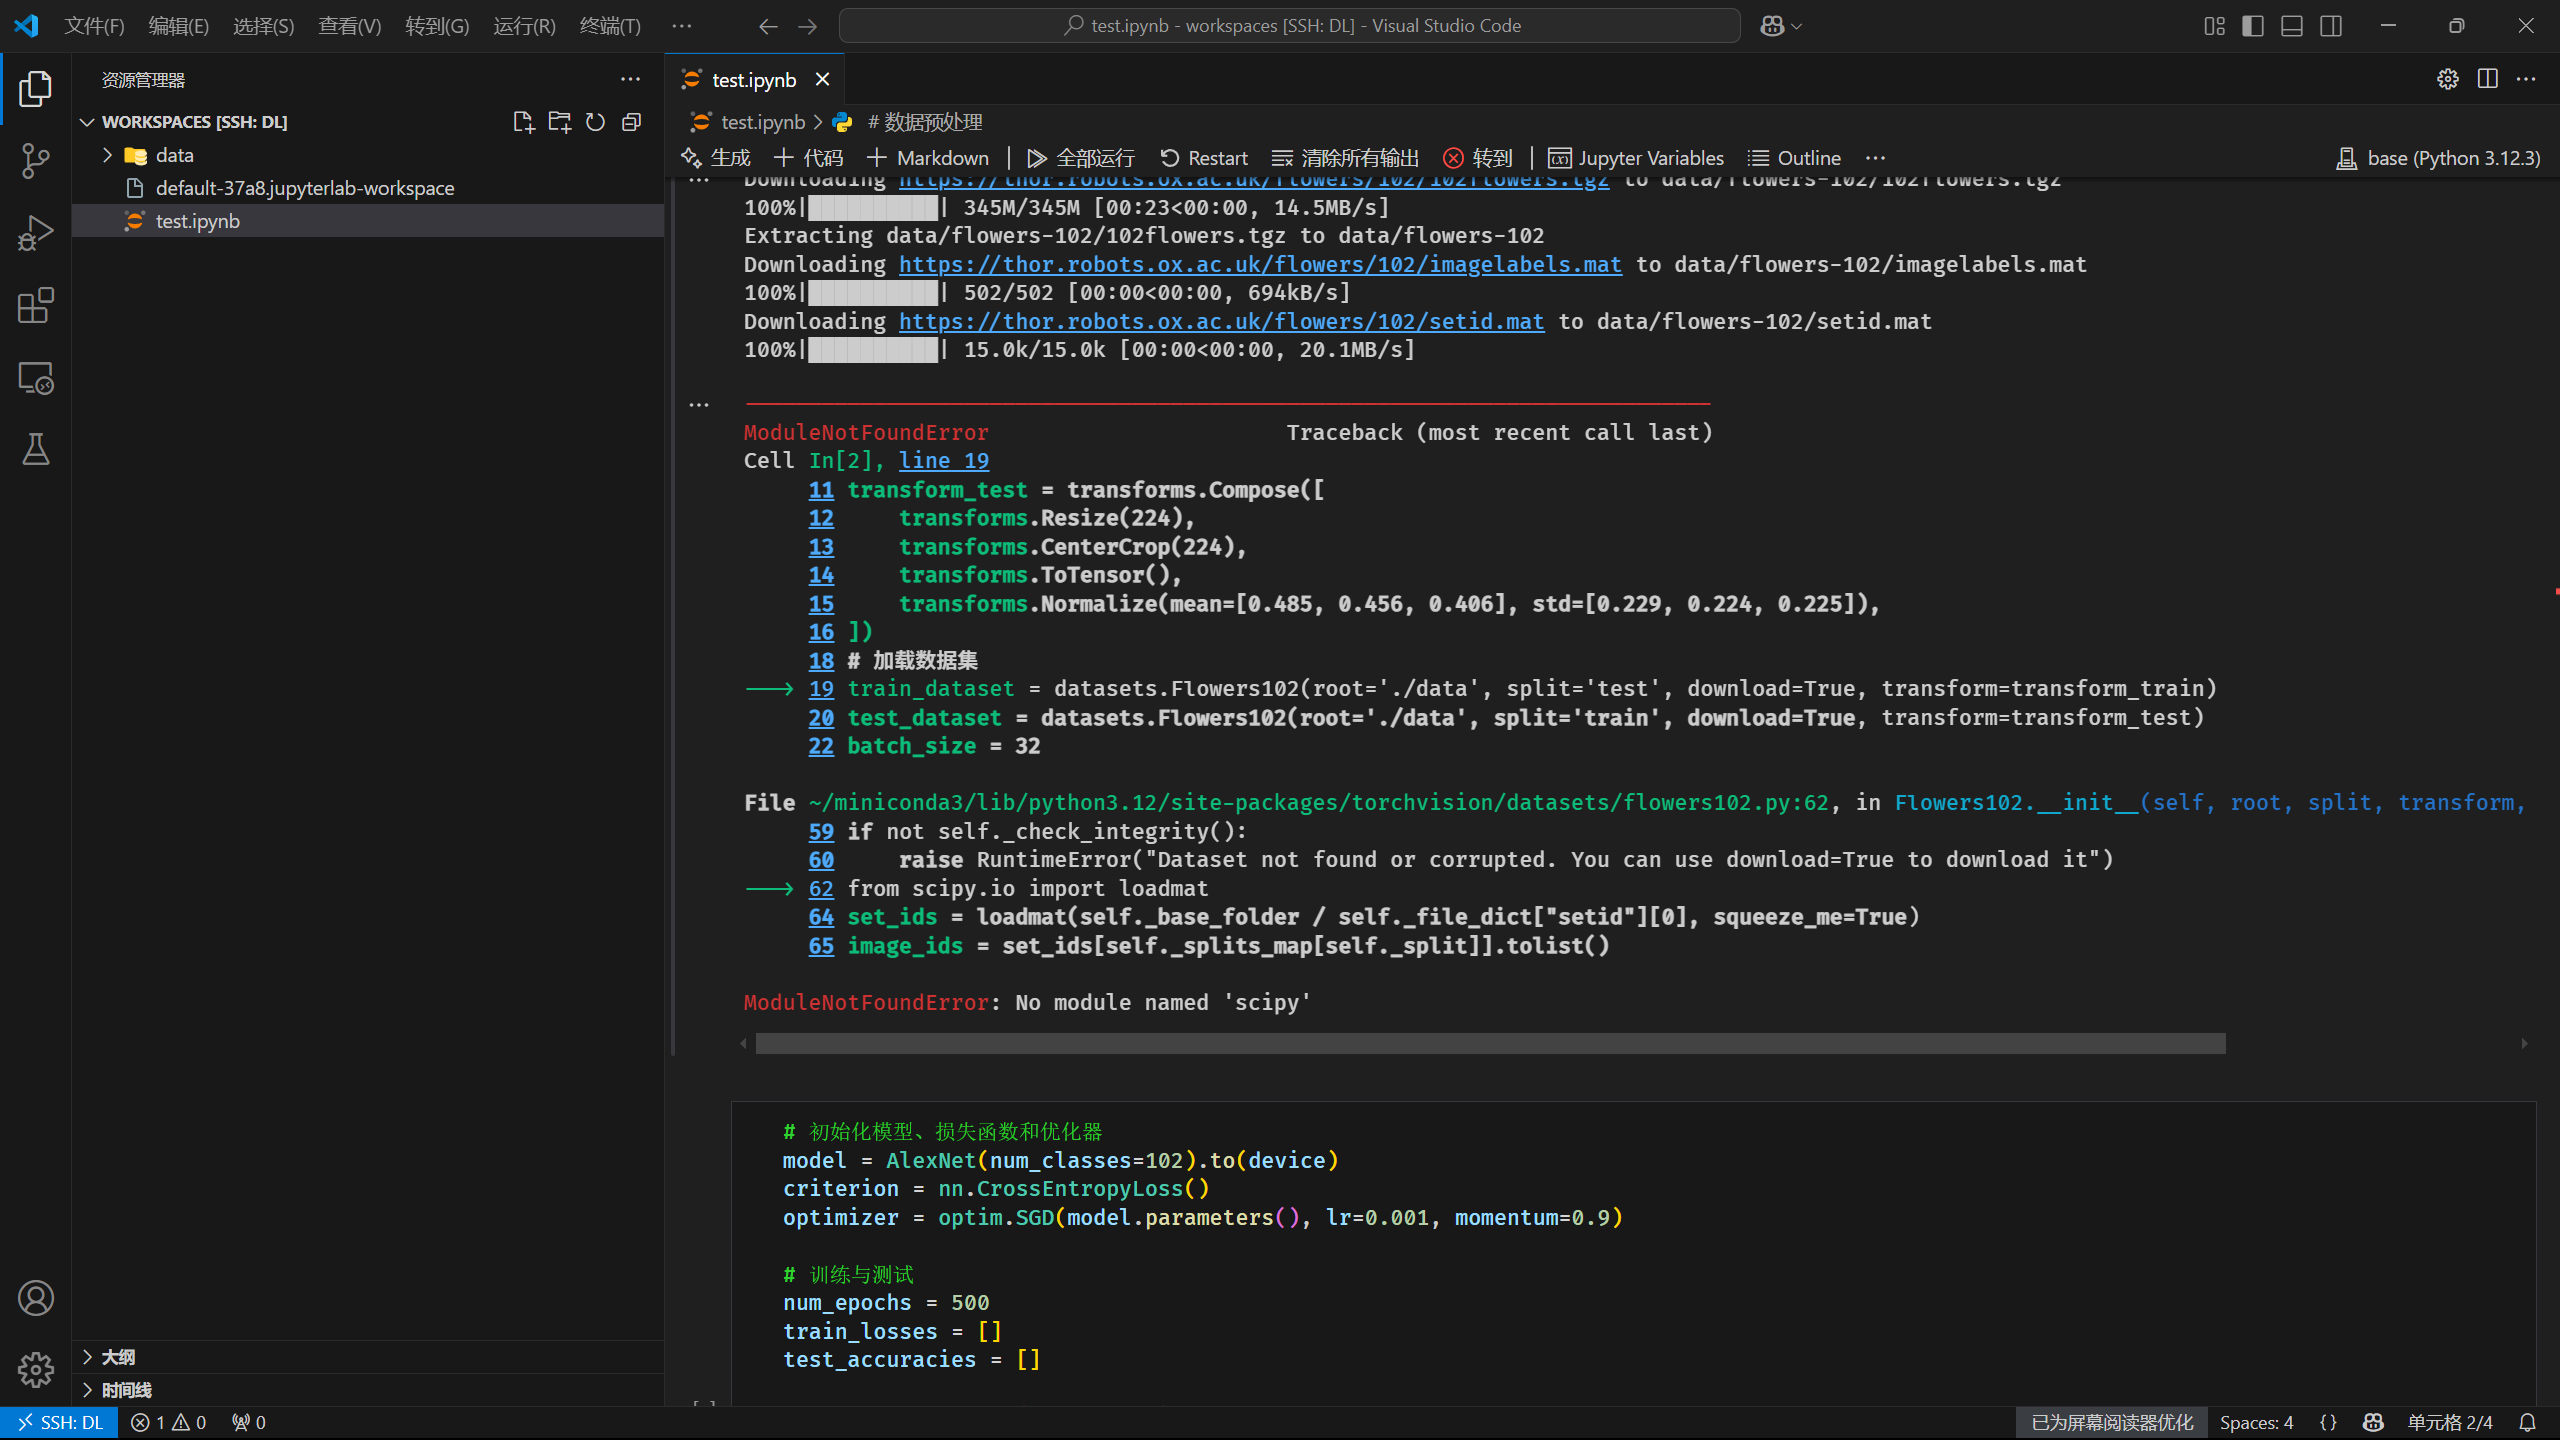The height and width of the screenshot is (1440, 2560).
Task: Toggle the primary side bar
Action: click(x=2253, y=26)
